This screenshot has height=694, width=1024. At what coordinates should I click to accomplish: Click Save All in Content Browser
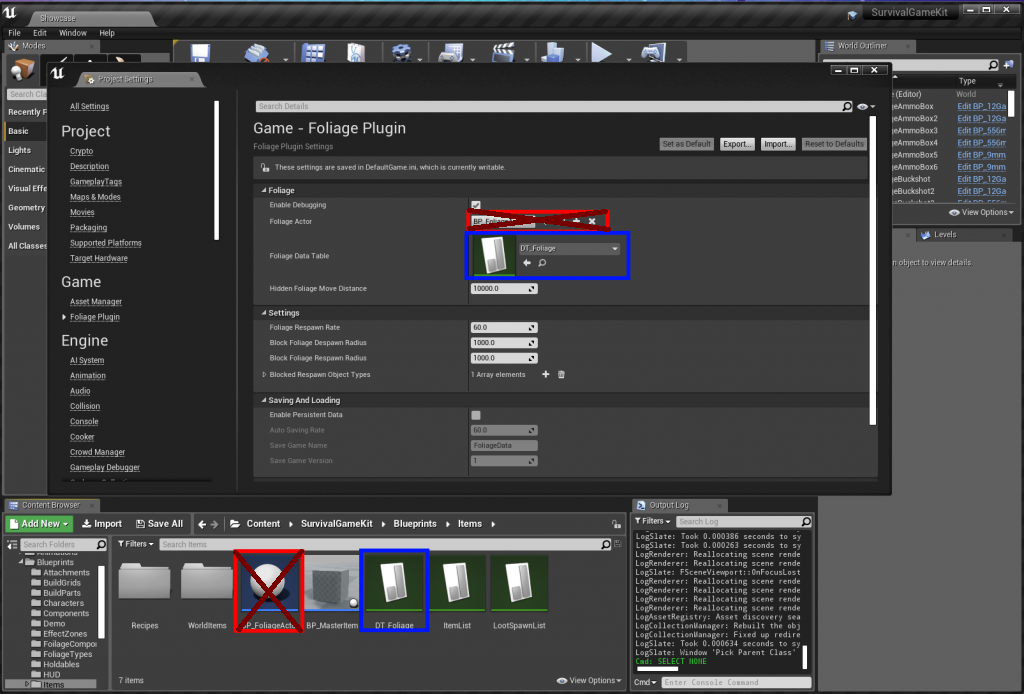pos(159,524)
